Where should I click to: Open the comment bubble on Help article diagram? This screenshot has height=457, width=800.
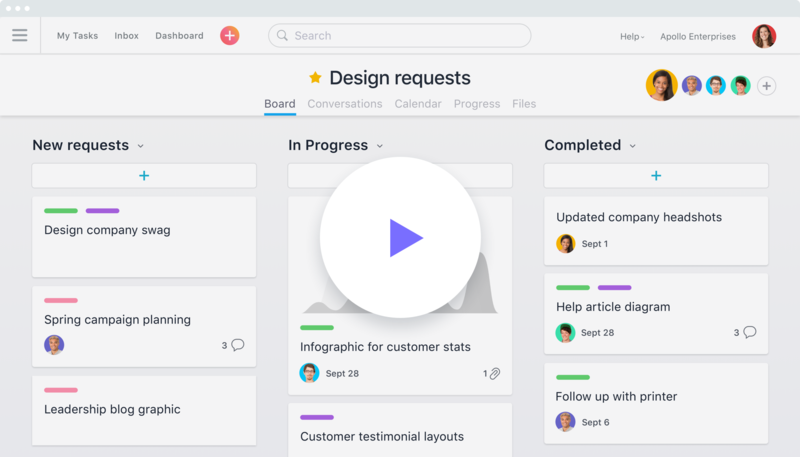click(x=749, y=332)
